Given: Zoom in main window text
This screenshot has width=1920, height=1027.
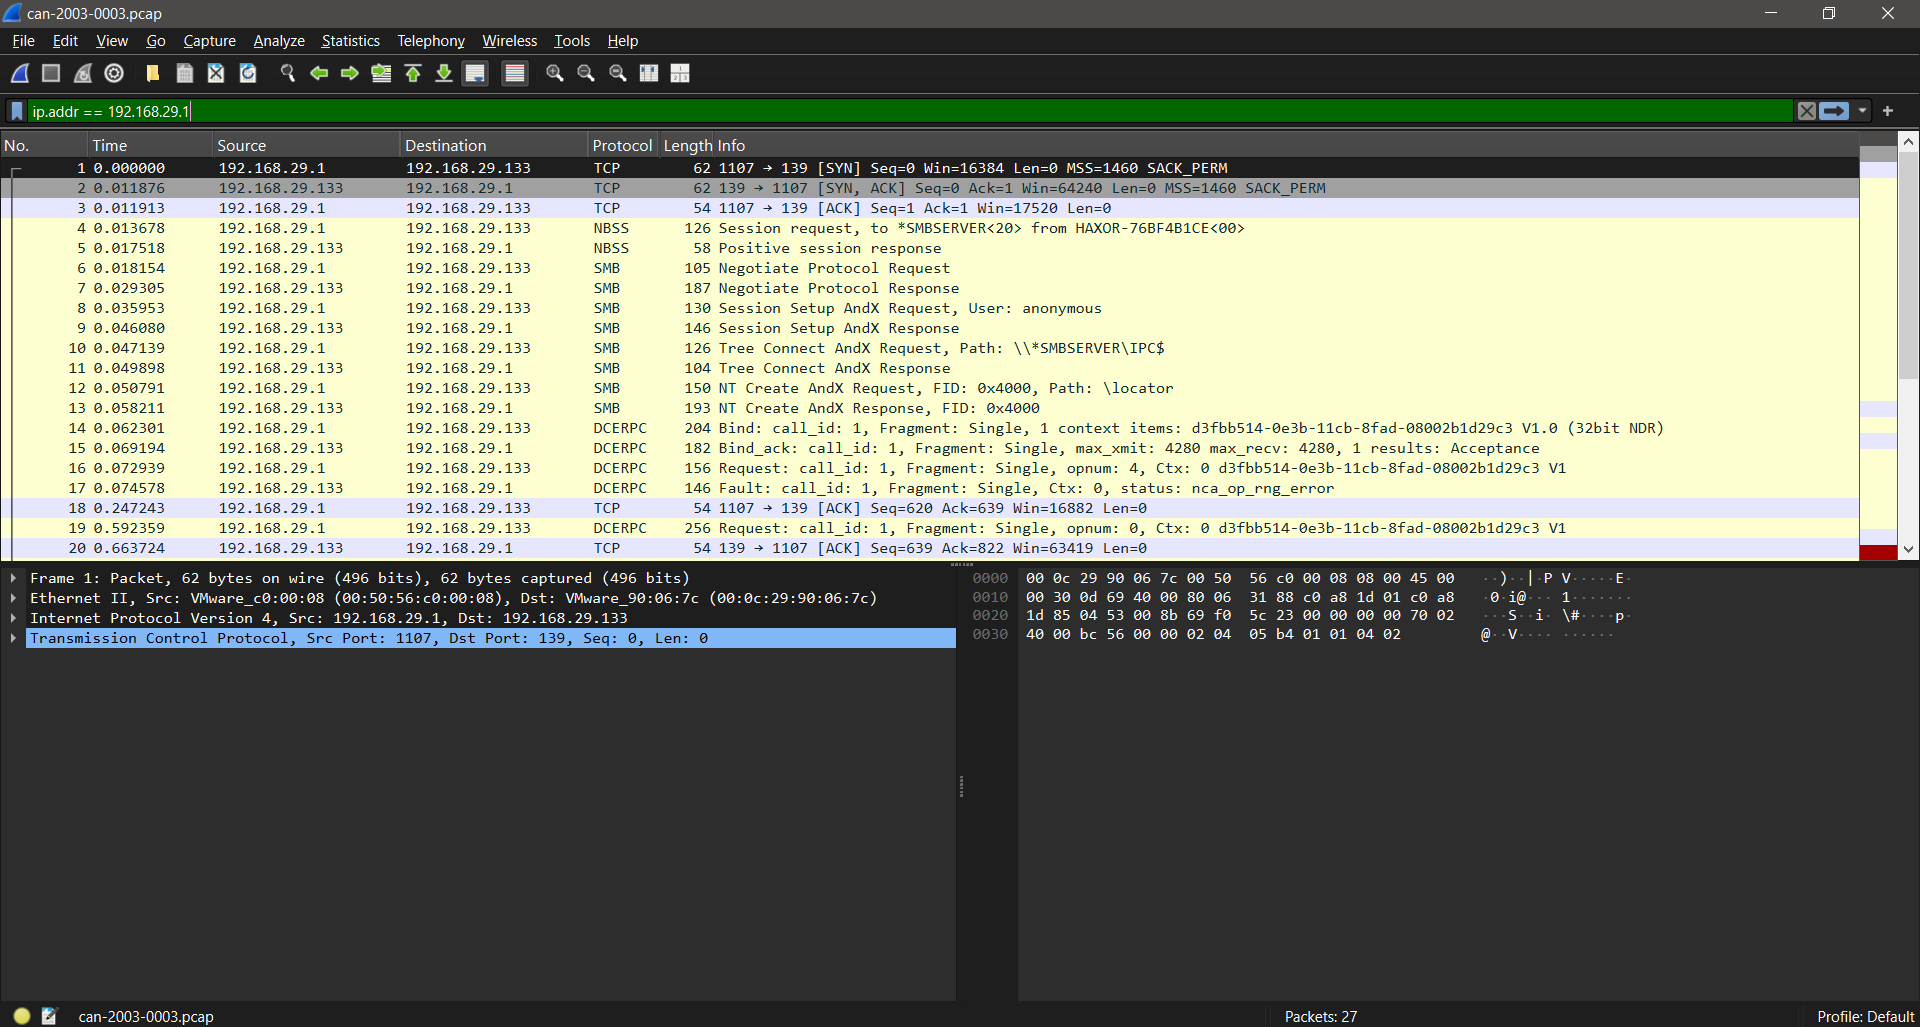Looking at the screenshot, I should (x=555, y=73).
